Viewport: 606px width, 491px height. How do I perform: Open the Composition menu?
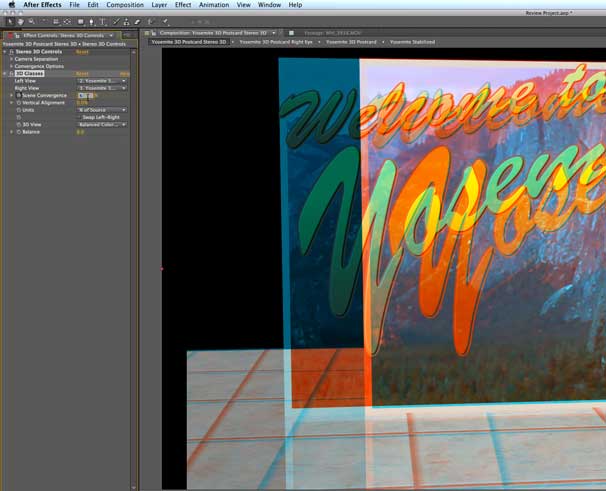coord(125,5)
